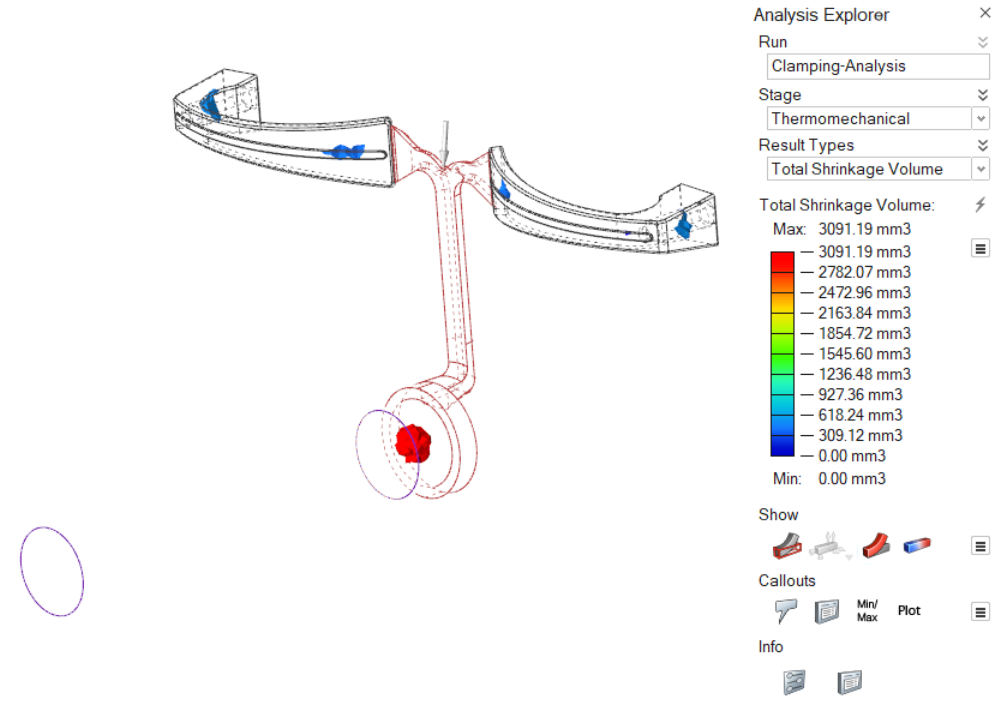
Task: Reset legend bounds with the lightning icon
Action: point(980,205)
